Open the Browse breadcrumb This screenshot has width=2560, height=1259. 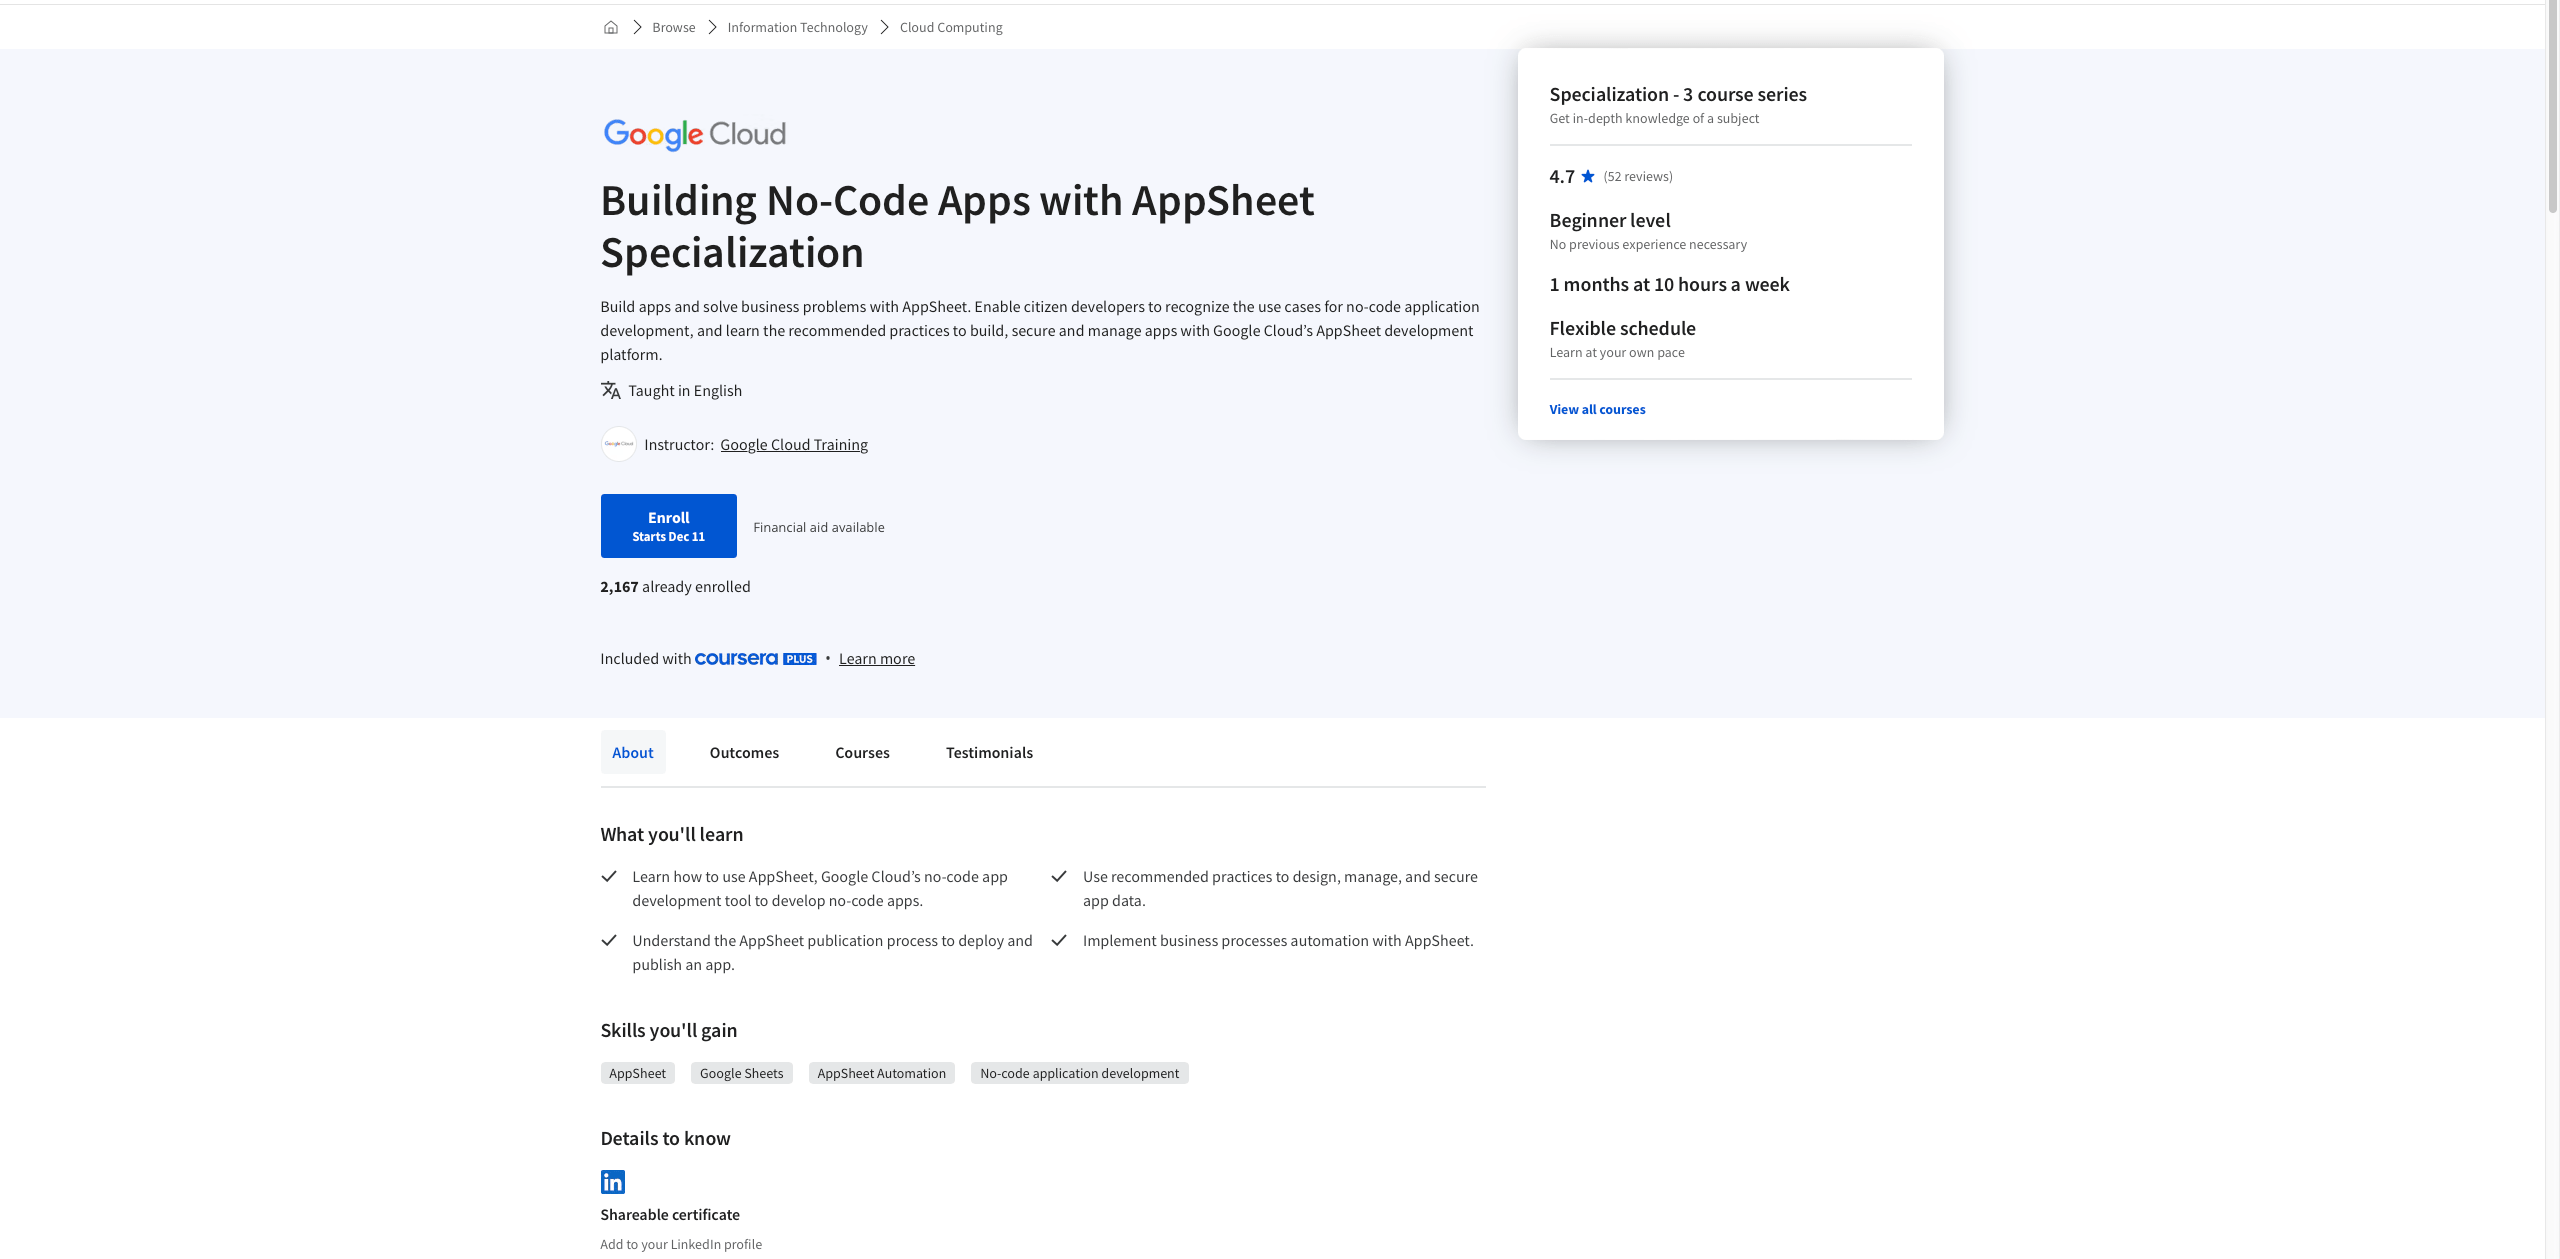pyautogui.click(x=674, y=27)
